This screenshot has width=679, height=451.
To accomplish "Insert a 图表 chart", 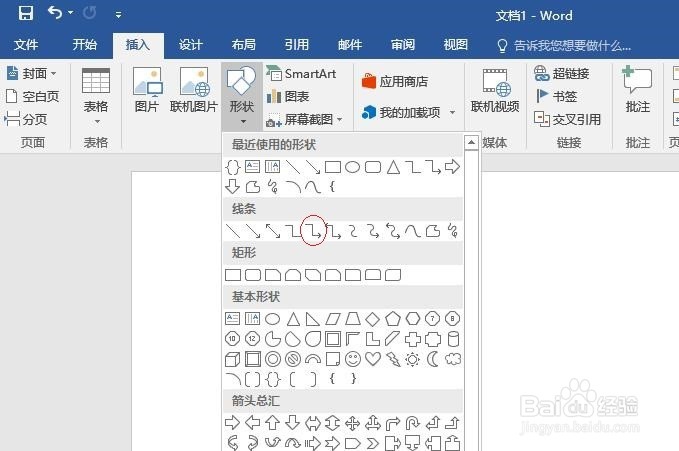I will point(288,96).
